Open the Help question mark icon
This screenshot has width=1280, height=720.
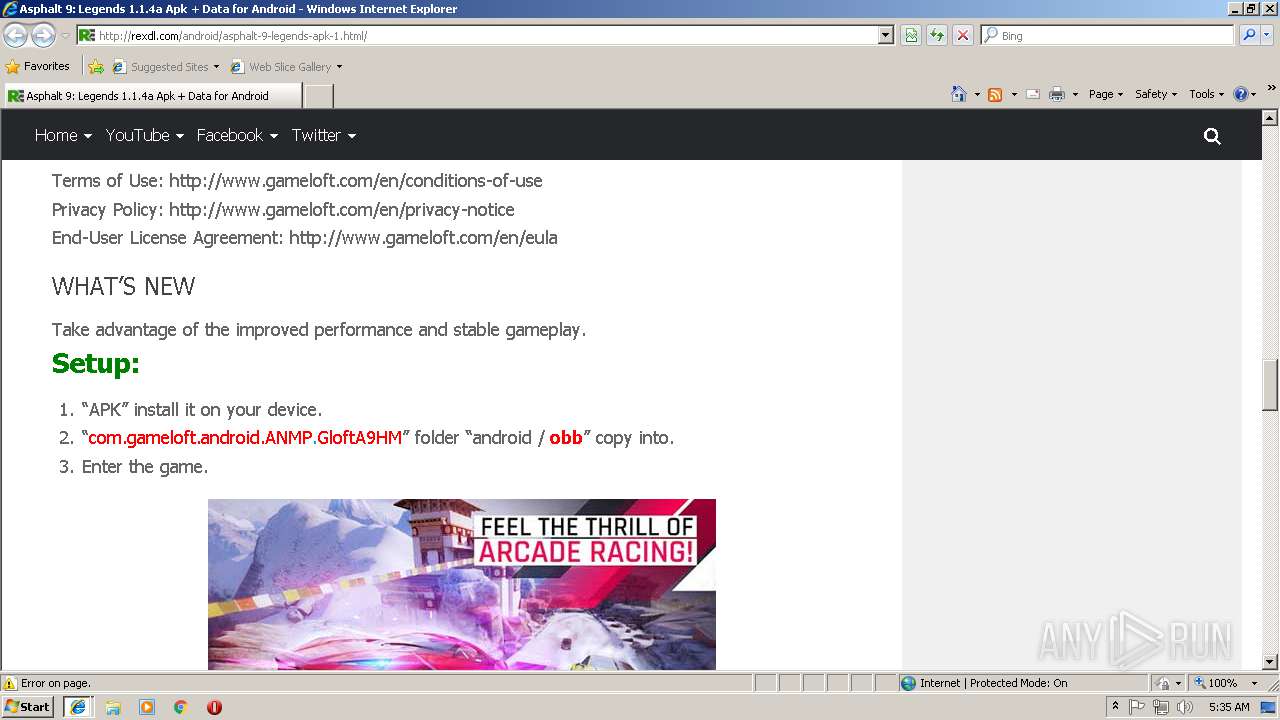coord(1241,94)
